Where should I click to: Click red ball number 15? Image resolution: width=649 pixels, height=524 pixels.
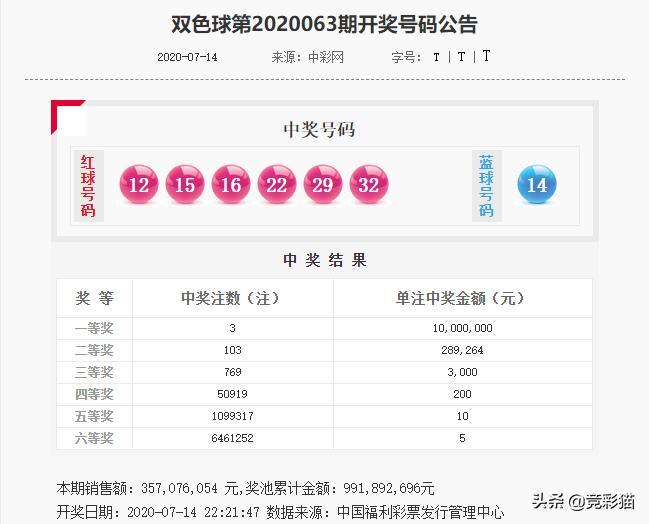pos(185,184)
